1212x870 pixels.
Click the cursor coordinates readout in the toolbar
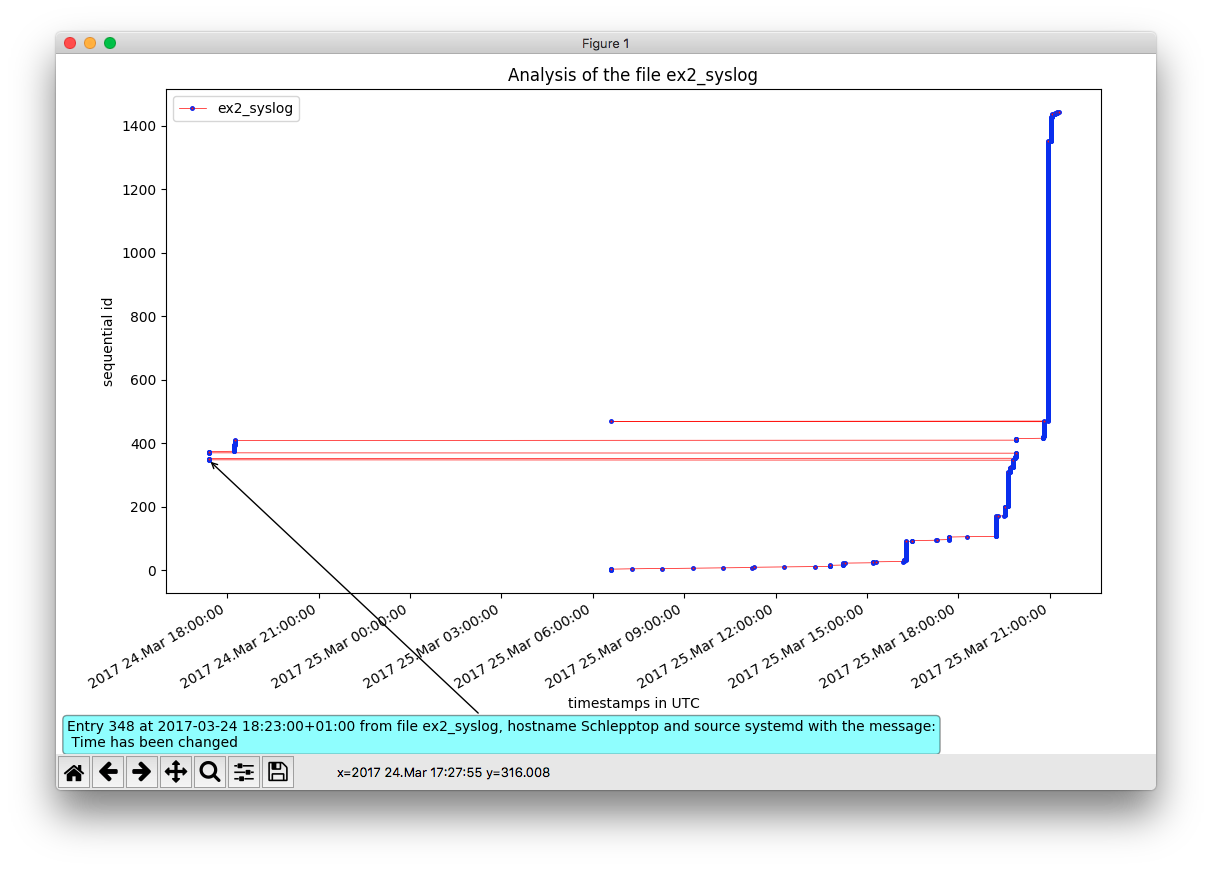443,773
